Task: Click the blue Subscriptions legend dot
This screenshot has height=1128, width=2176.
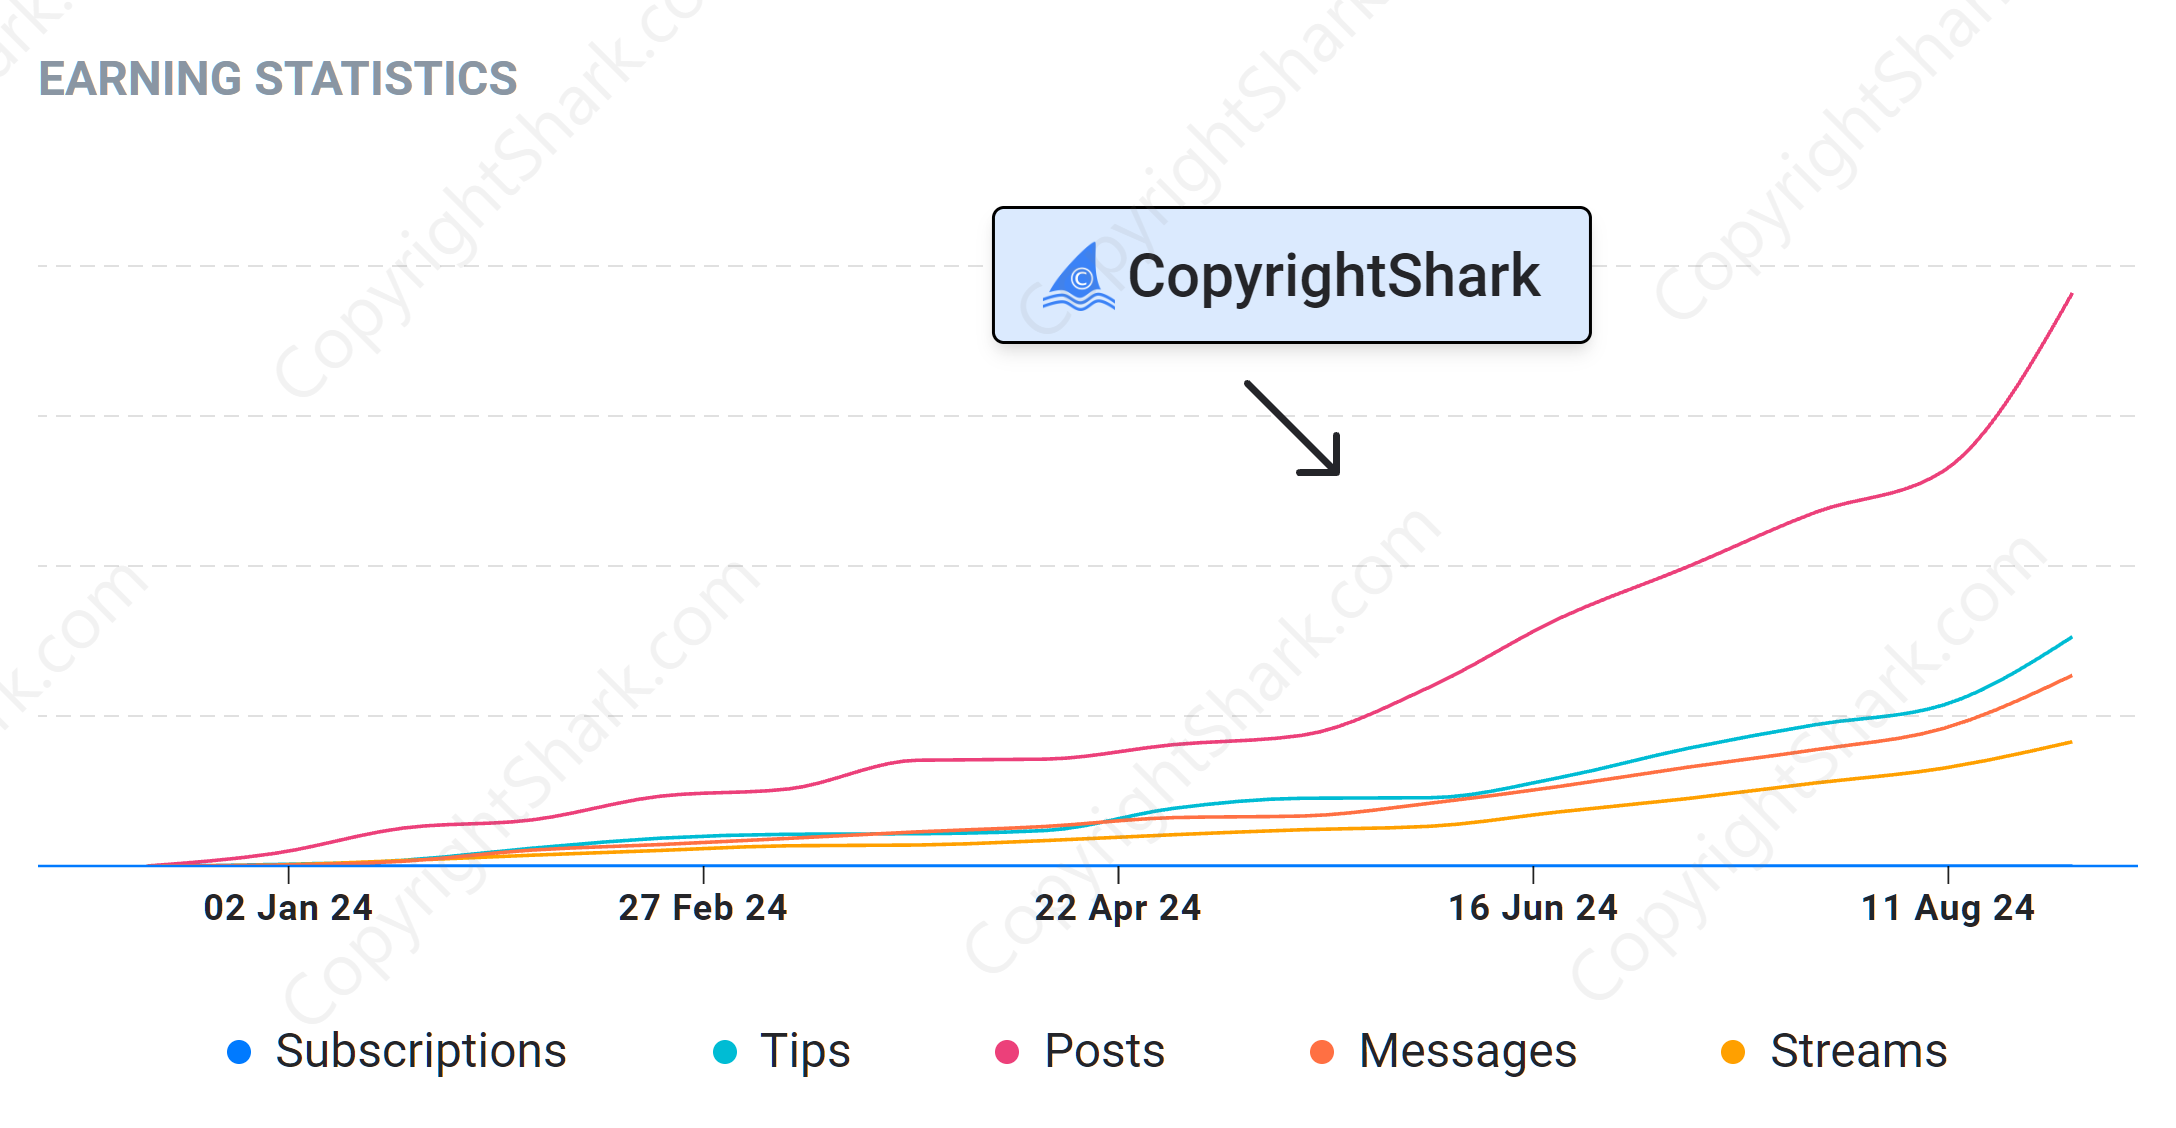Action: [239, 1052]
